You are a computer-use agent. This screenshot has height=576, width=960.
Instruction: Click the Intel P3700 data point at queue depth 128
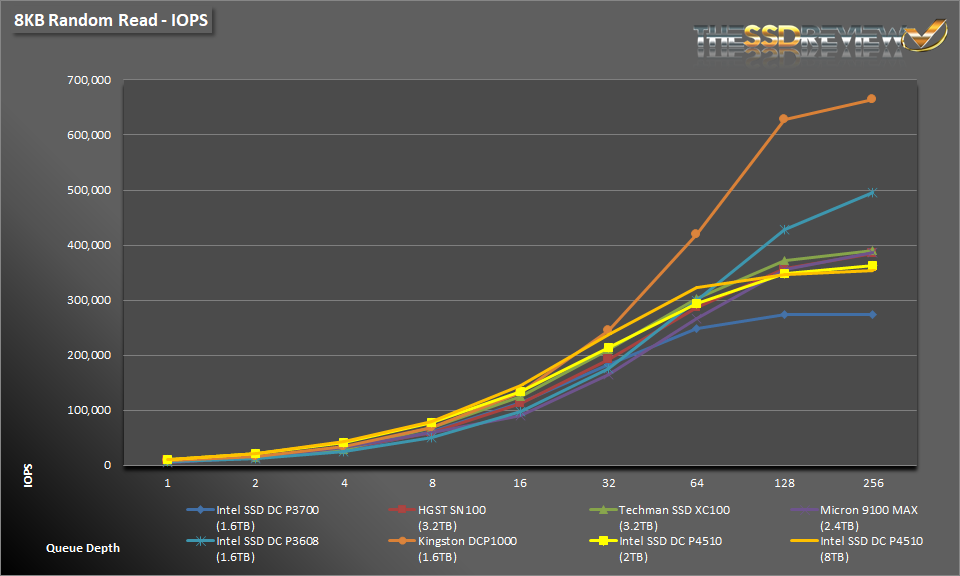[x=784, y=315]
